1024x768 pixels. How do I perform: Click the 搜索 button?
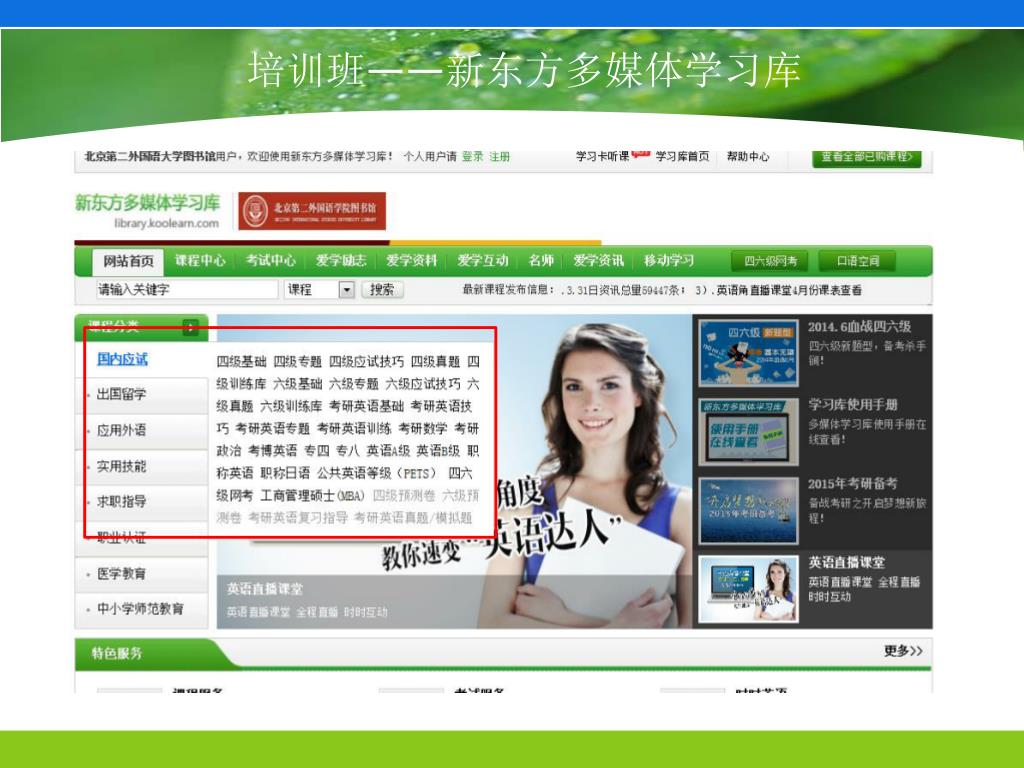(x=382, y=289)
